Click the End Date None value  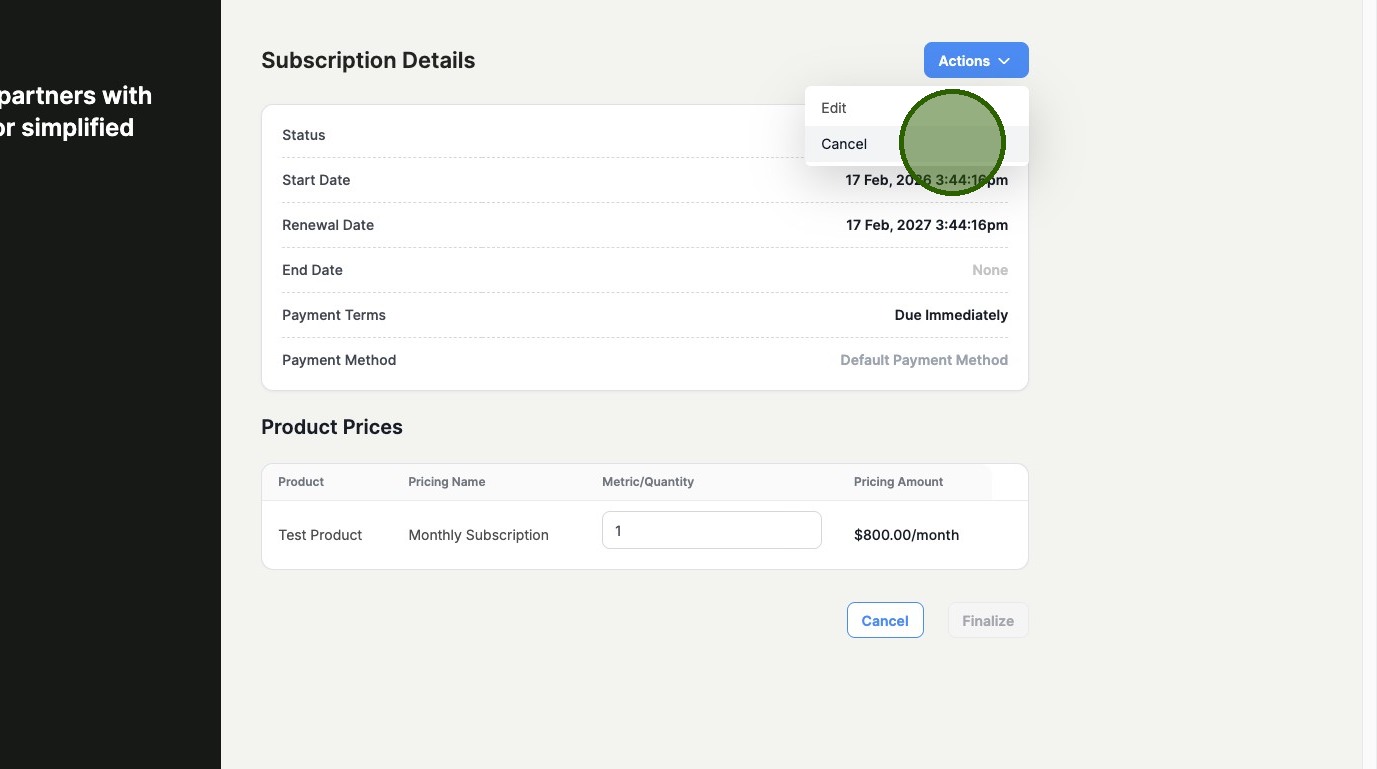[x=989, y=270]
